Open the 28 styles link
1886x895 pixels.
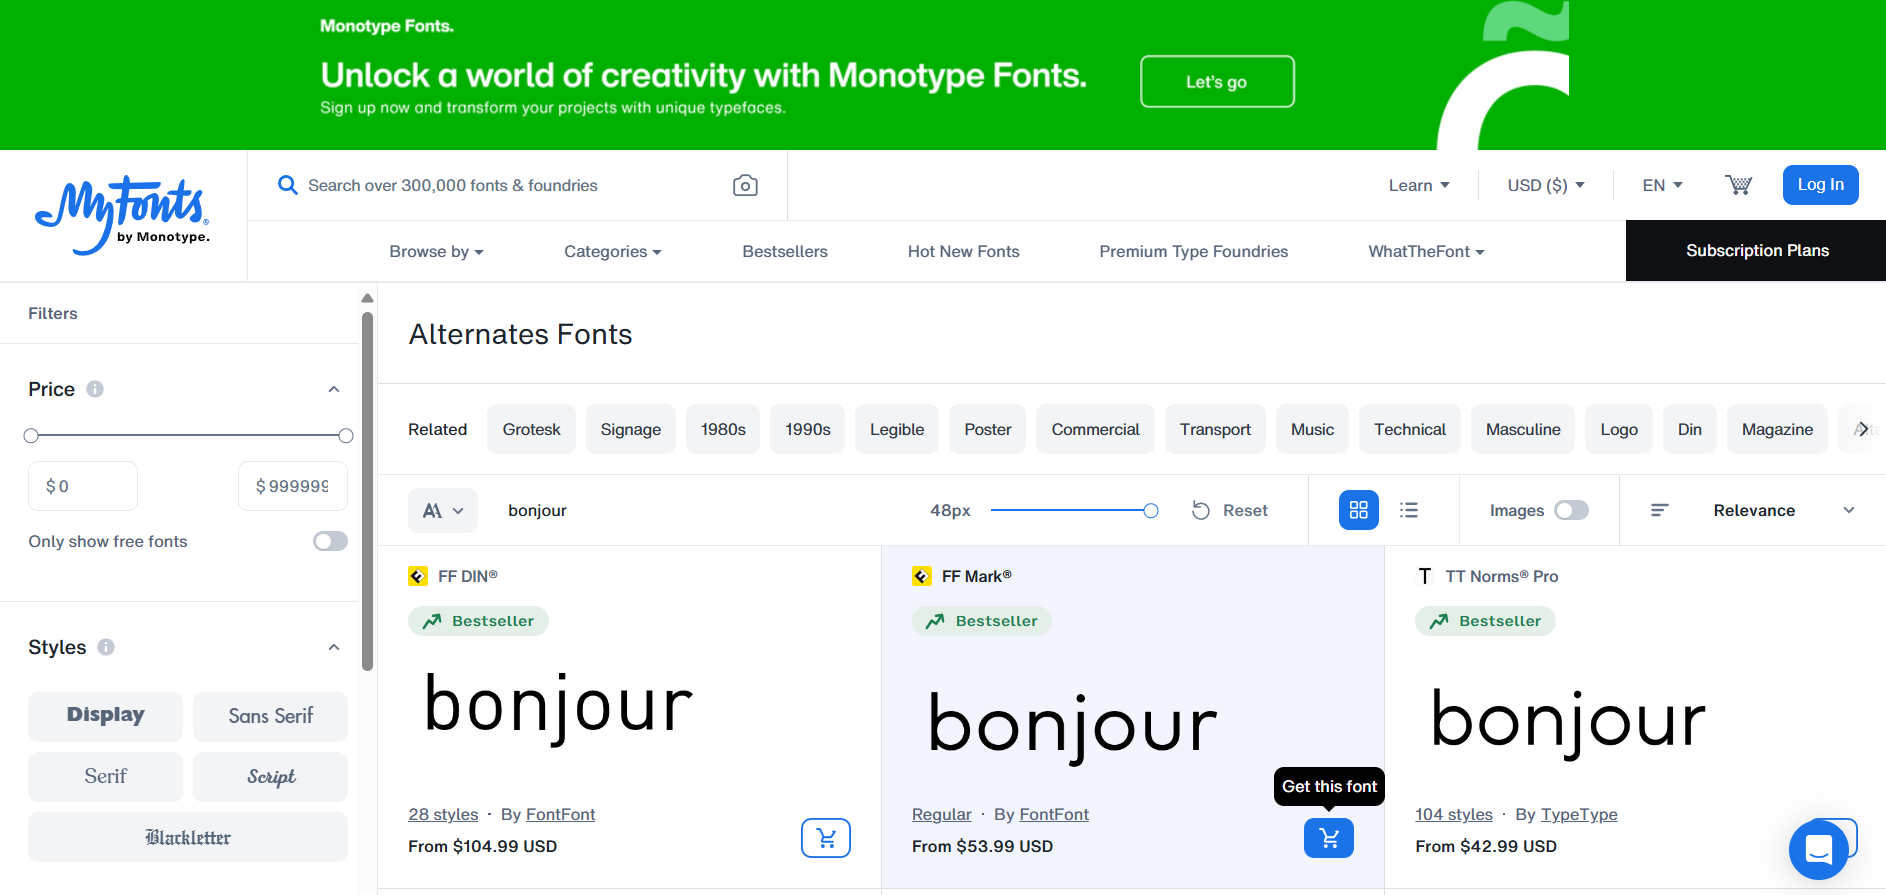coord(443,815)
